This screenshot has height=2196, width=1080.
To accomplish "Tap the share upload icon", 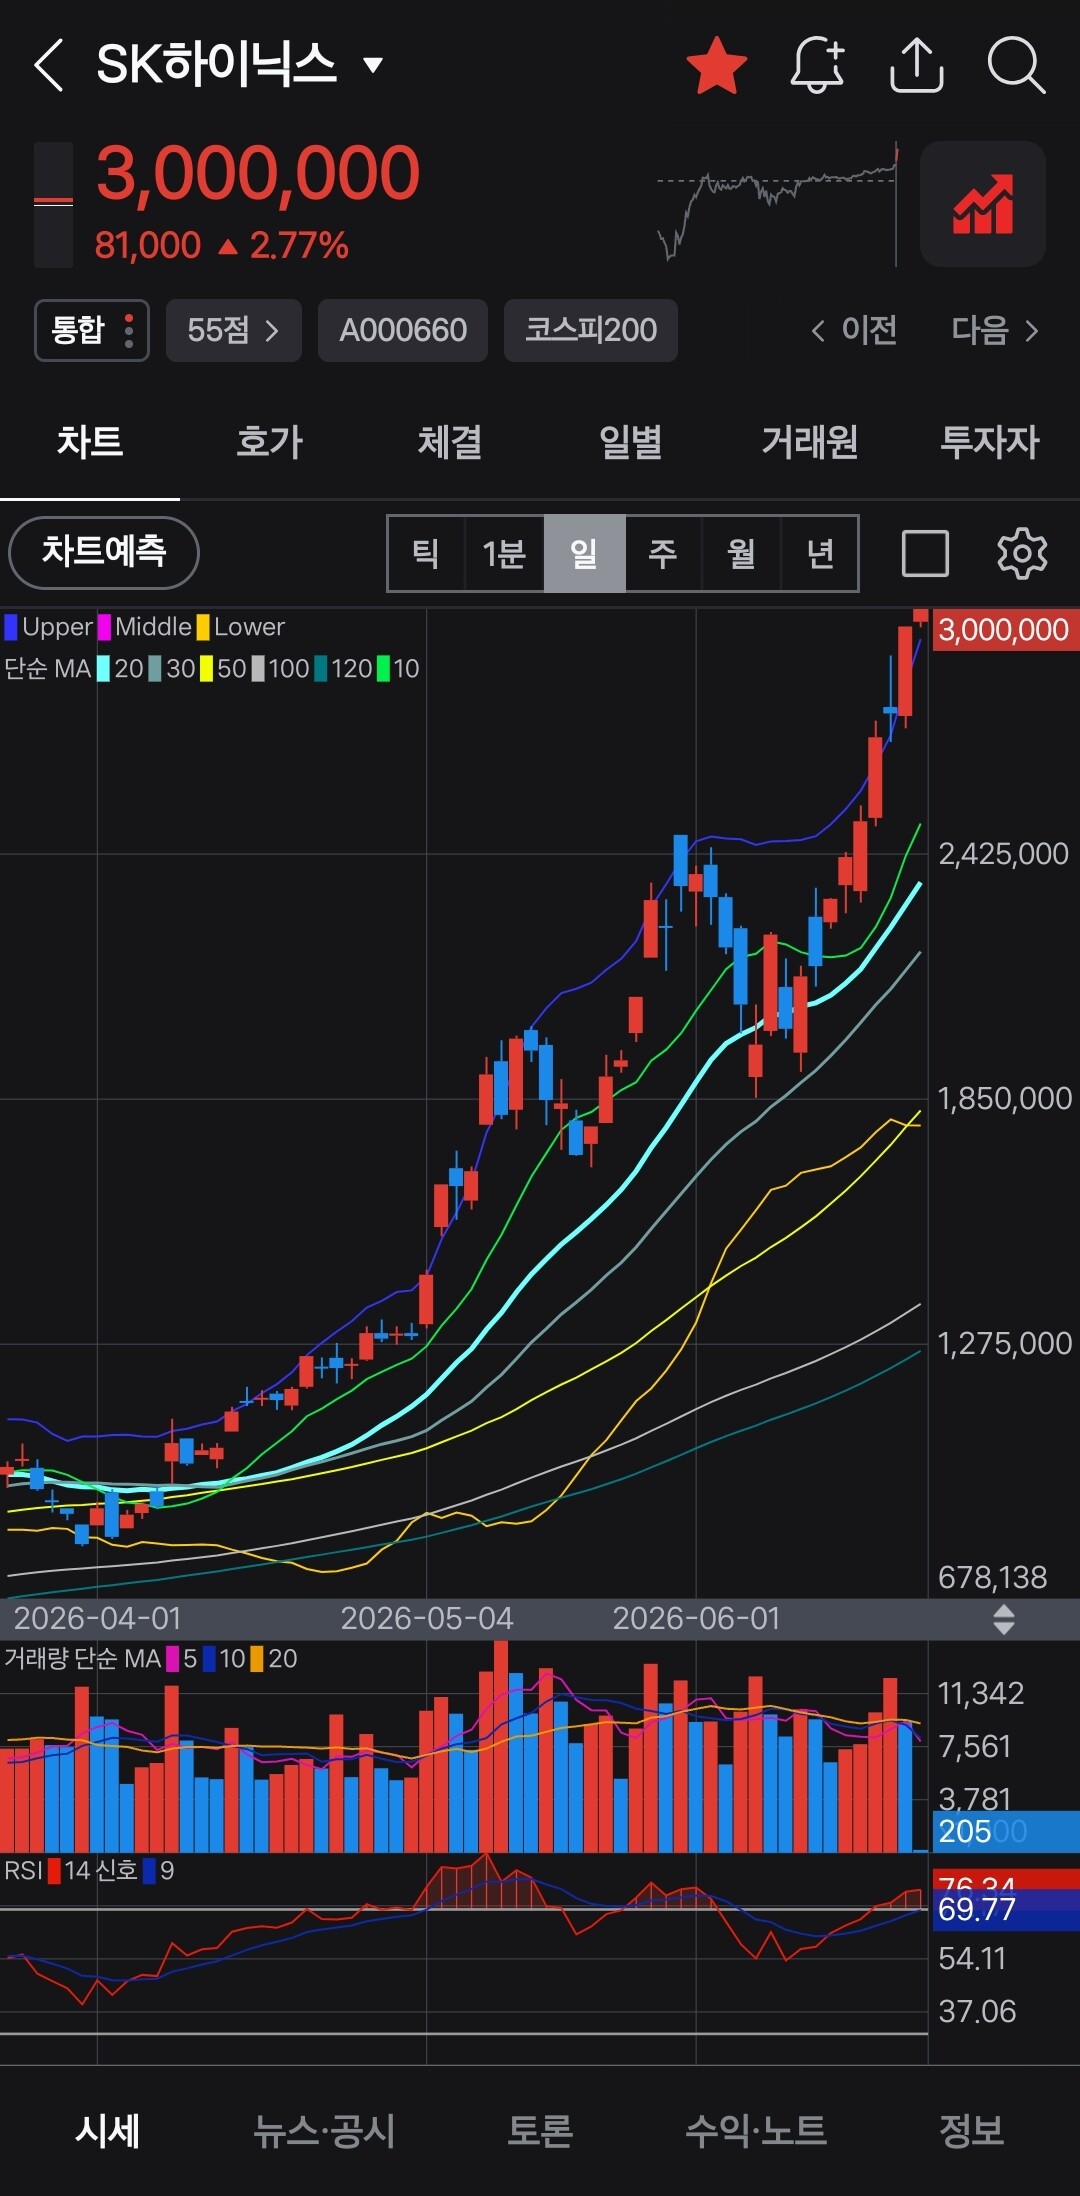I will (917, 66).
